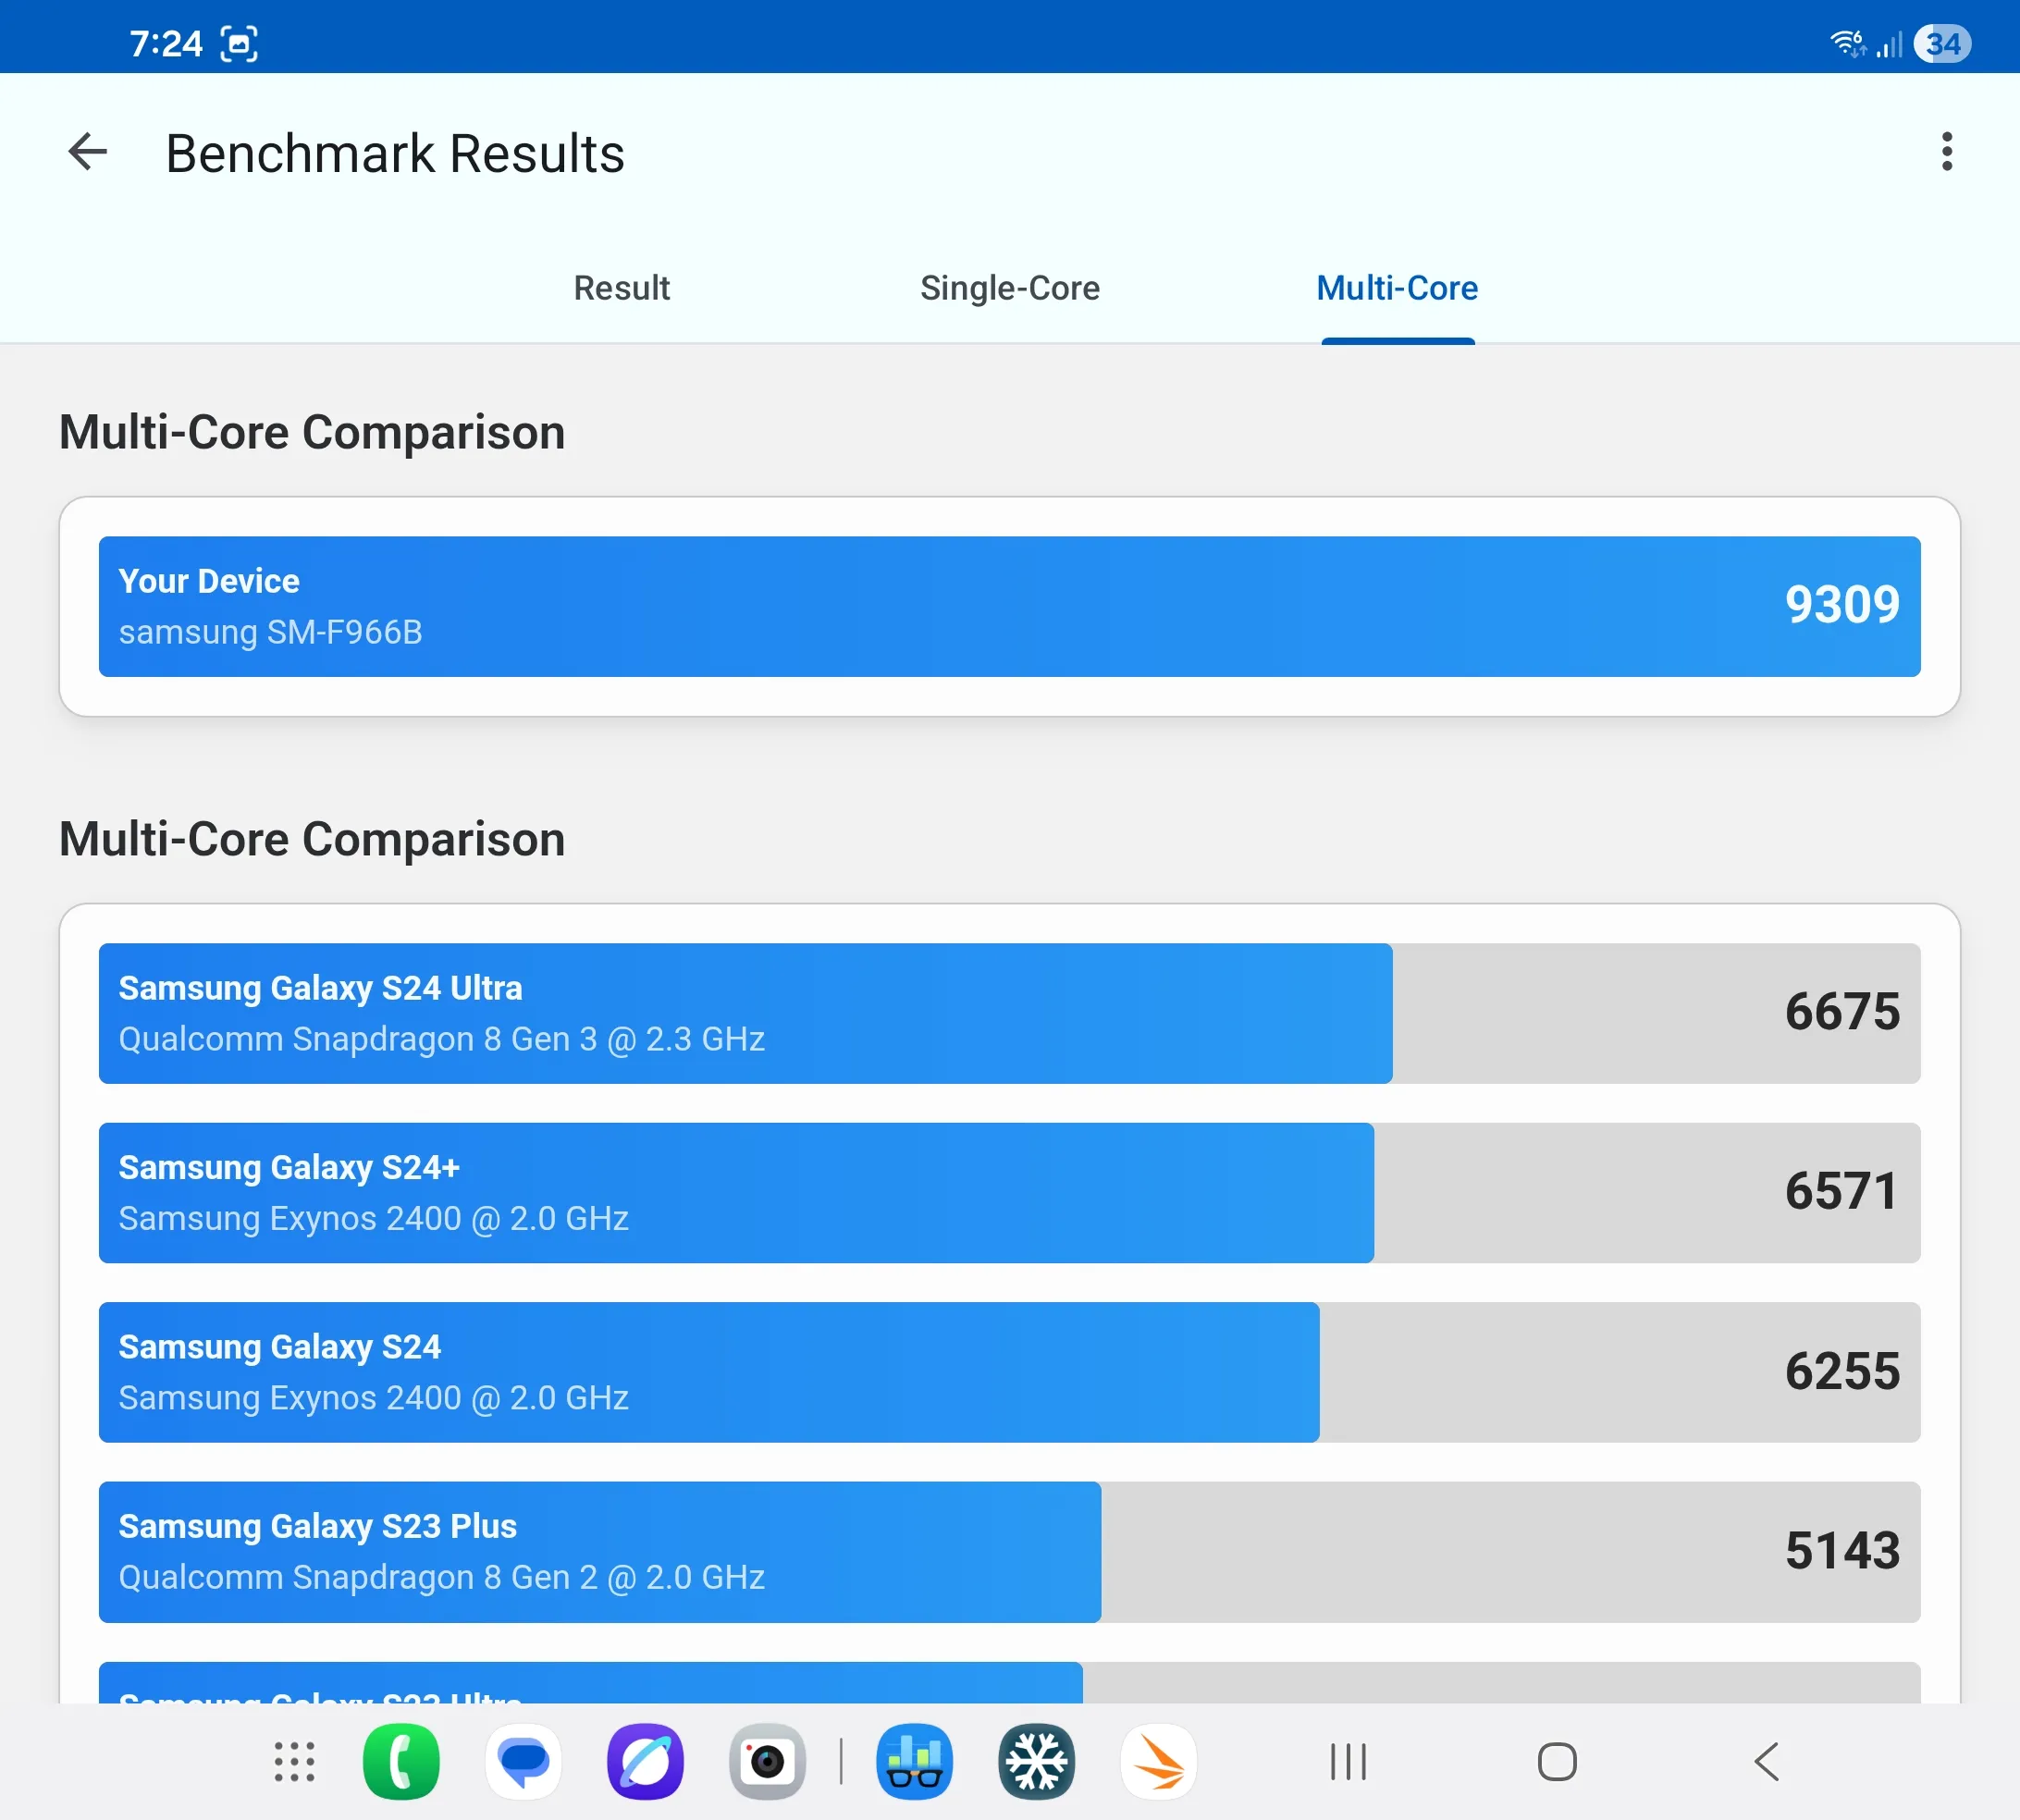
Task: Tap the recent apps navigation button
Action: tap(1348, 1762)
